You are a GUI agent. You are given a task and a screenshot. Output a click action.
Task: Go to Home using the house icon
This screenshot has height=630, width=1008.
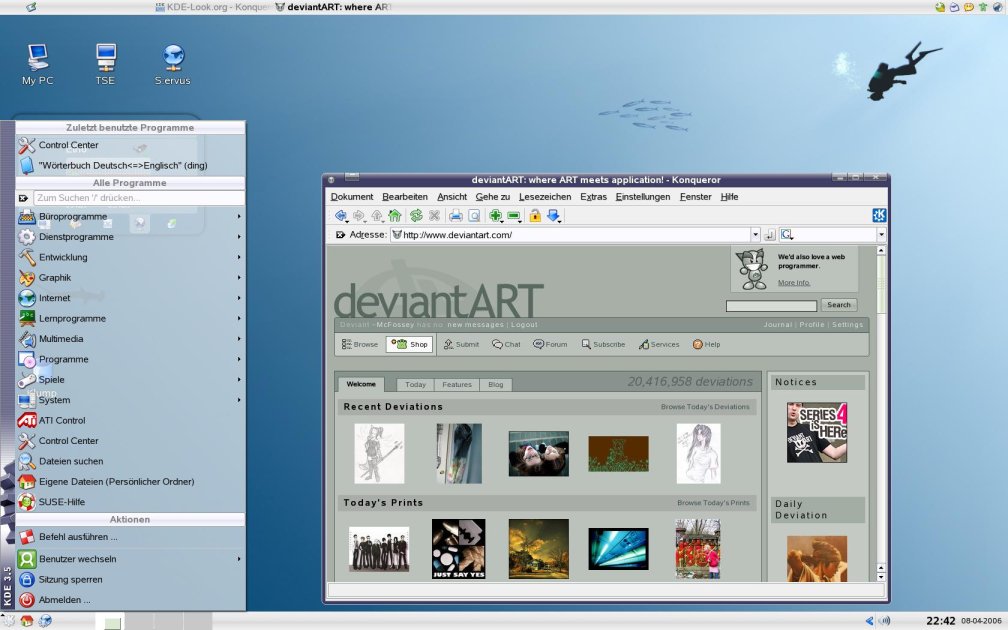(x=395, y=216)
